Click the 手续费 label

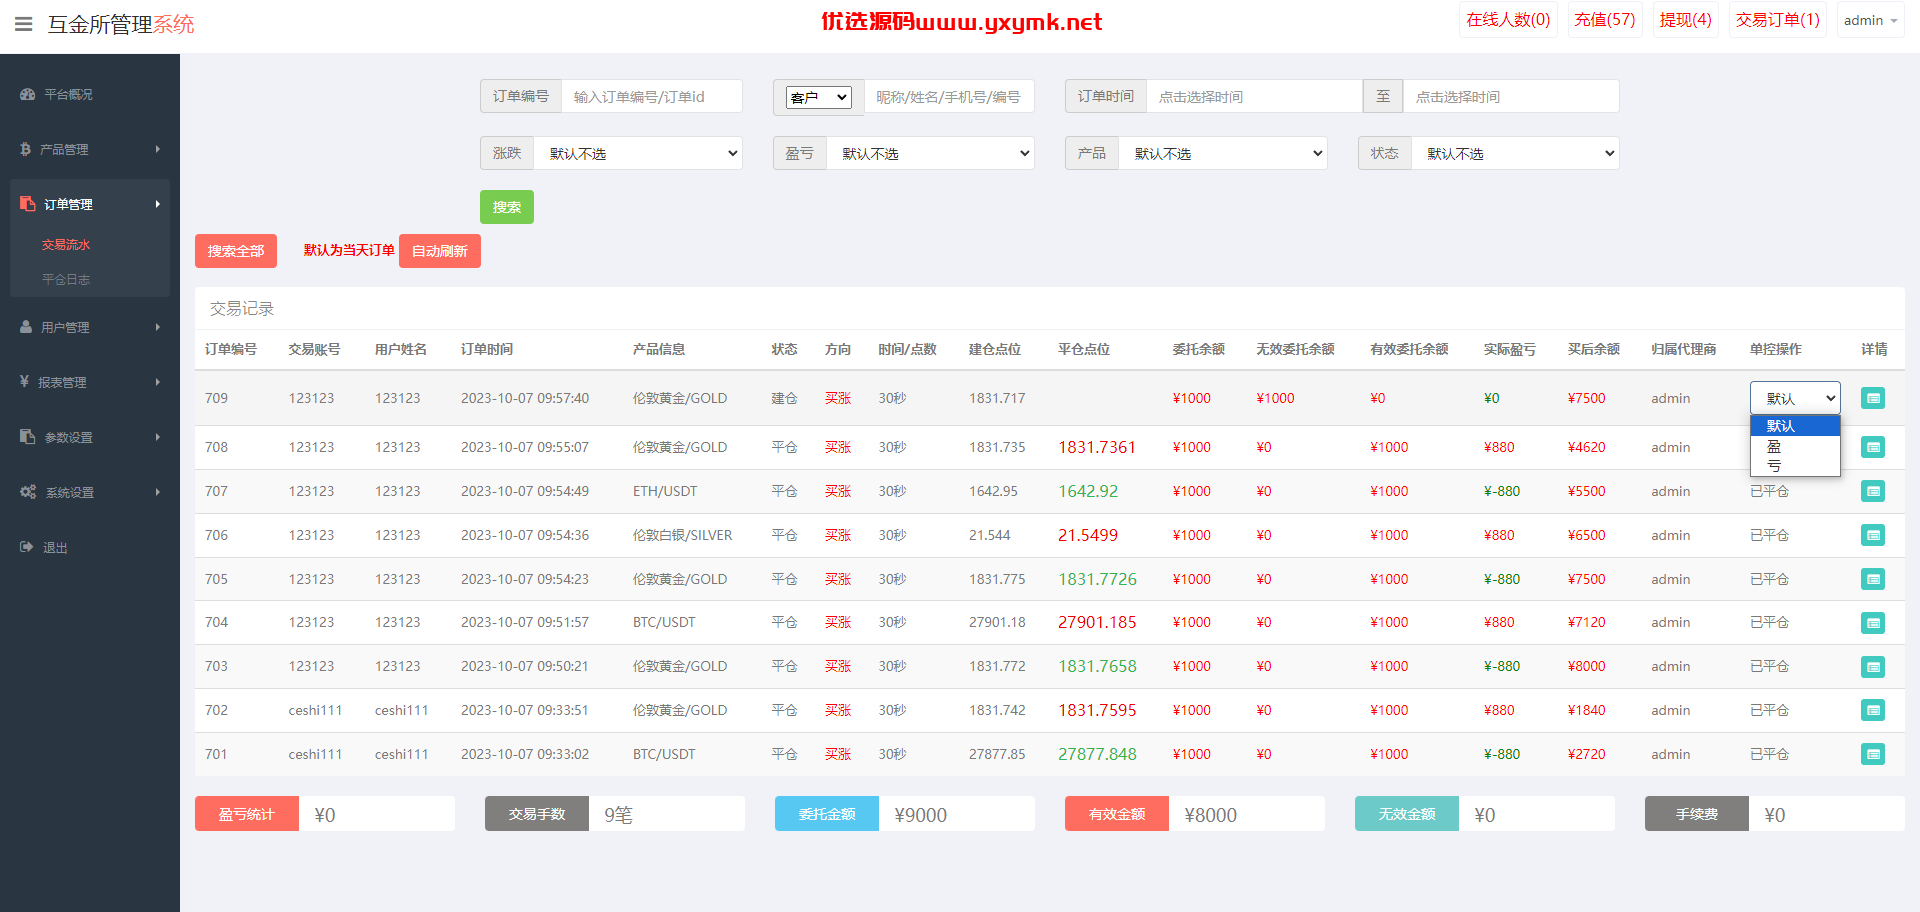point(1697,814)
